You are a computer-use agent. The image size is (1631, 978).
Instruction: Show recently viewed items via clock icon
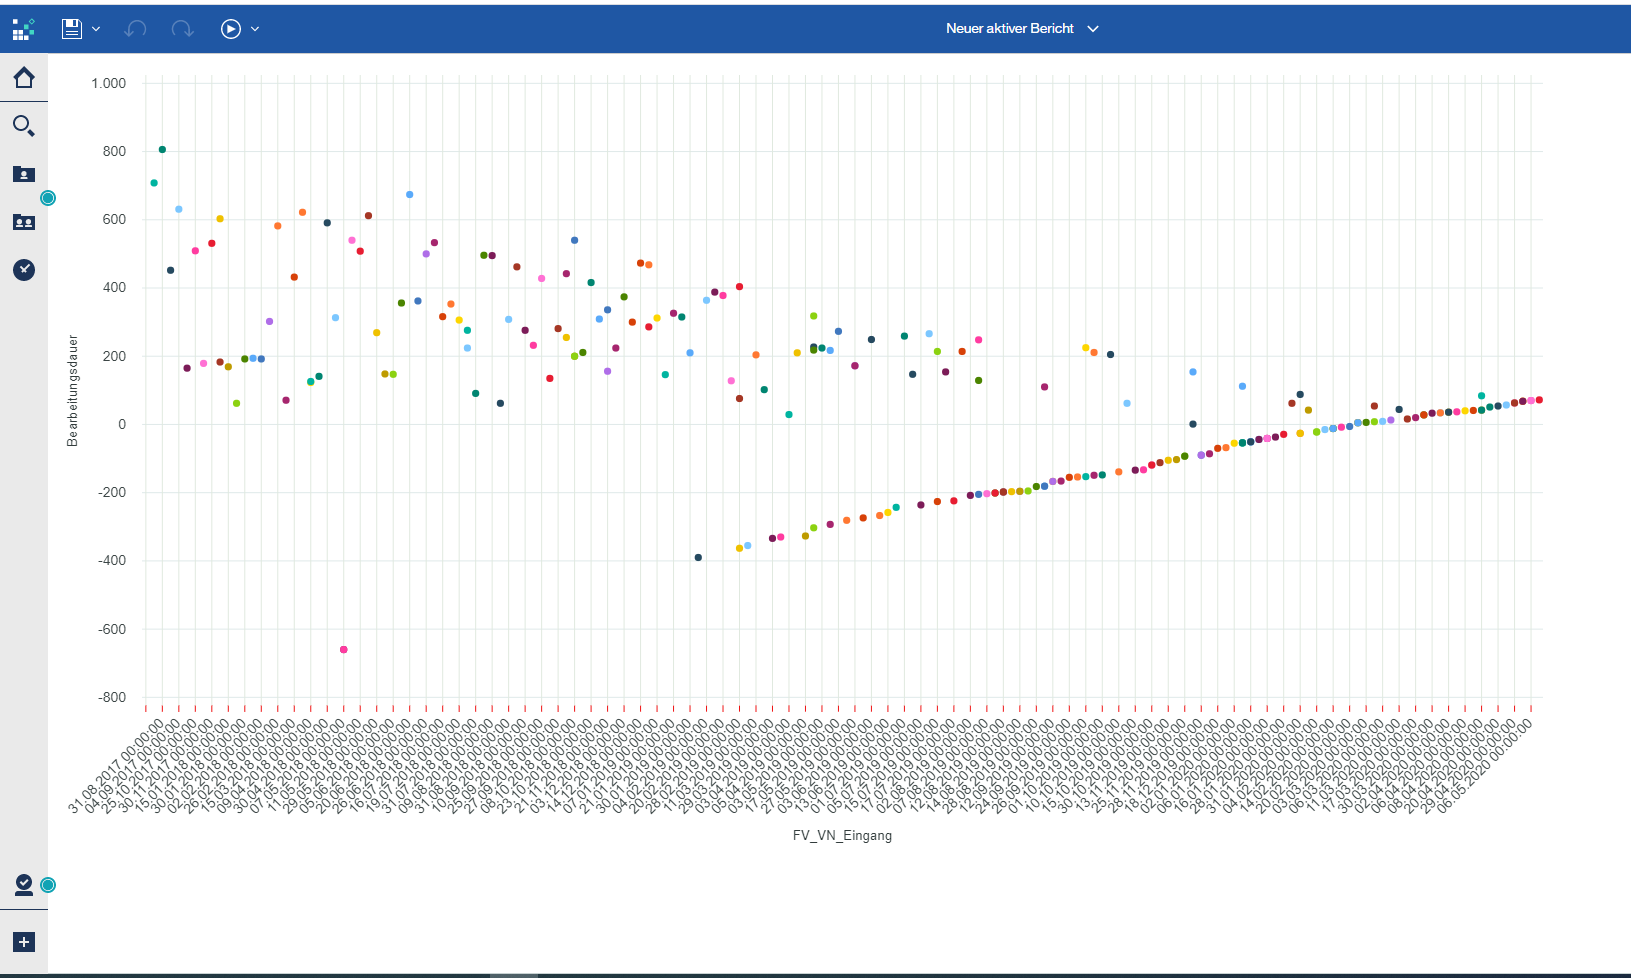(x=24, y=270)
